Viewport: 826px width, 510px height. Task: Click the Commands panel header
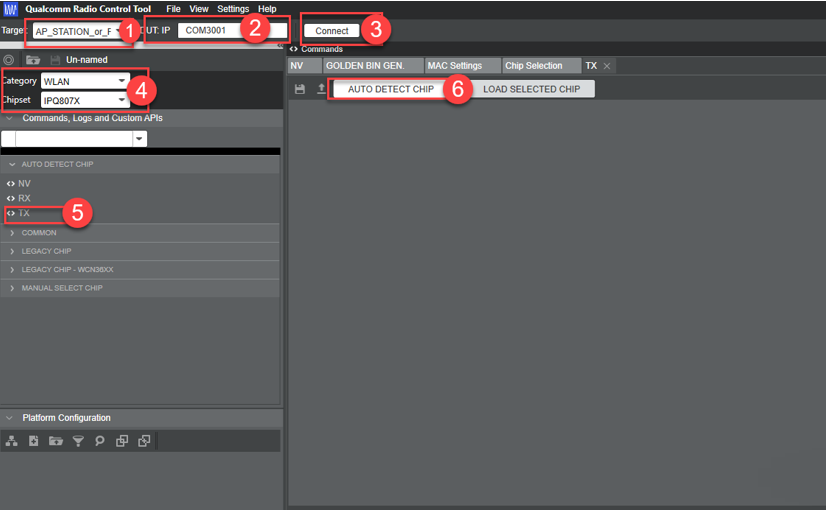(x=321, y=49)
